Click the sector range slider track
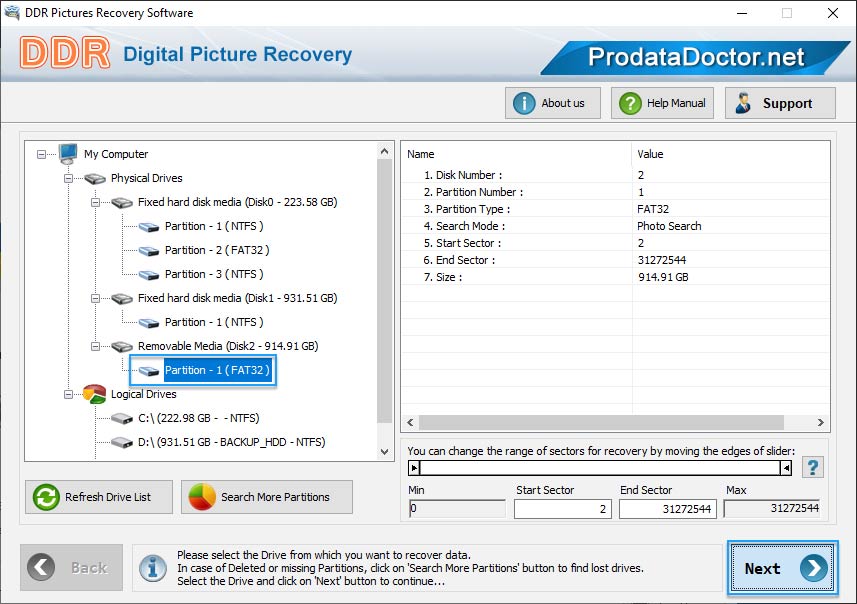Screen dimensions: 857x604 click(600, 468)
